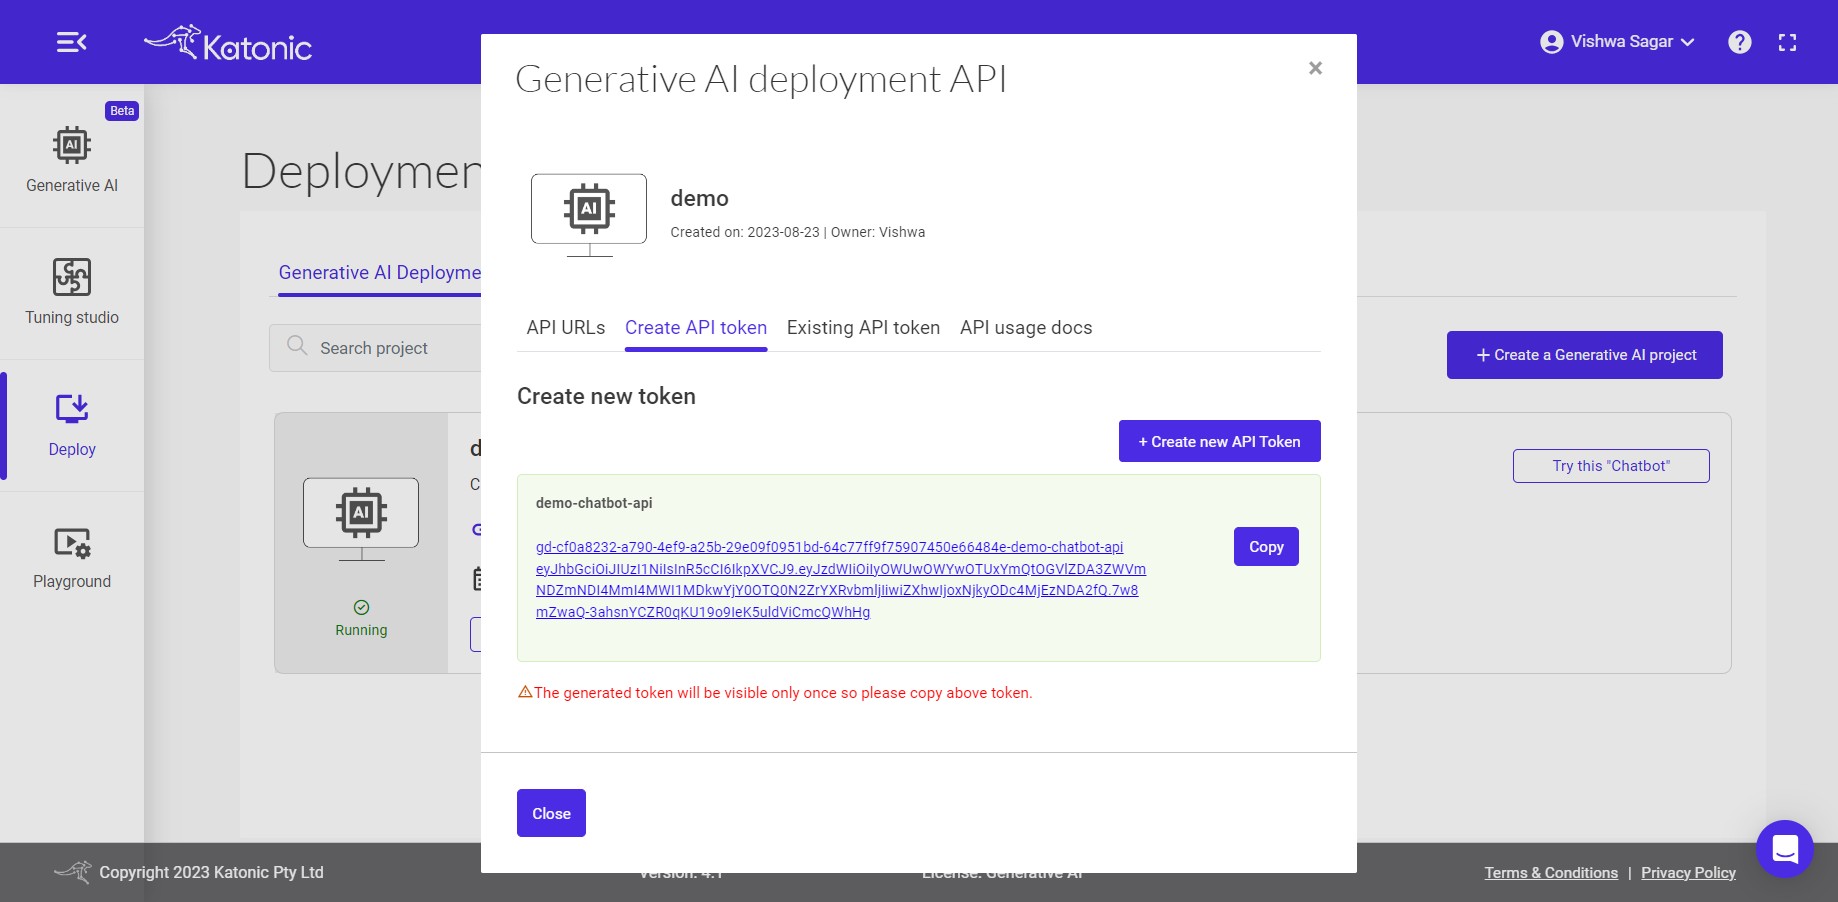The height and width of the screenshot is (902, 1838).
Task: Open the chat support bubble icon
Action: (x=1785, y=849)
